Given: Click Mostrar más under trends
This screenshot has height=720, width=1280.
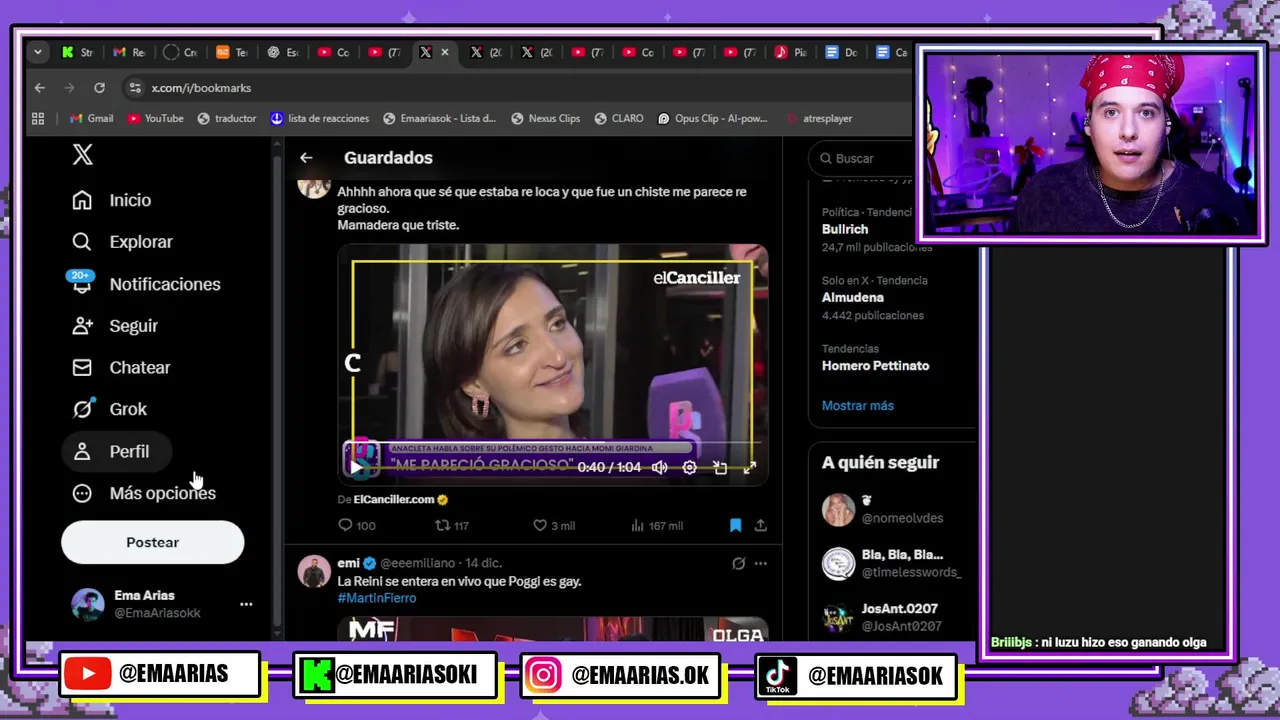Looking at the screenshot, I should click(858, 405).
